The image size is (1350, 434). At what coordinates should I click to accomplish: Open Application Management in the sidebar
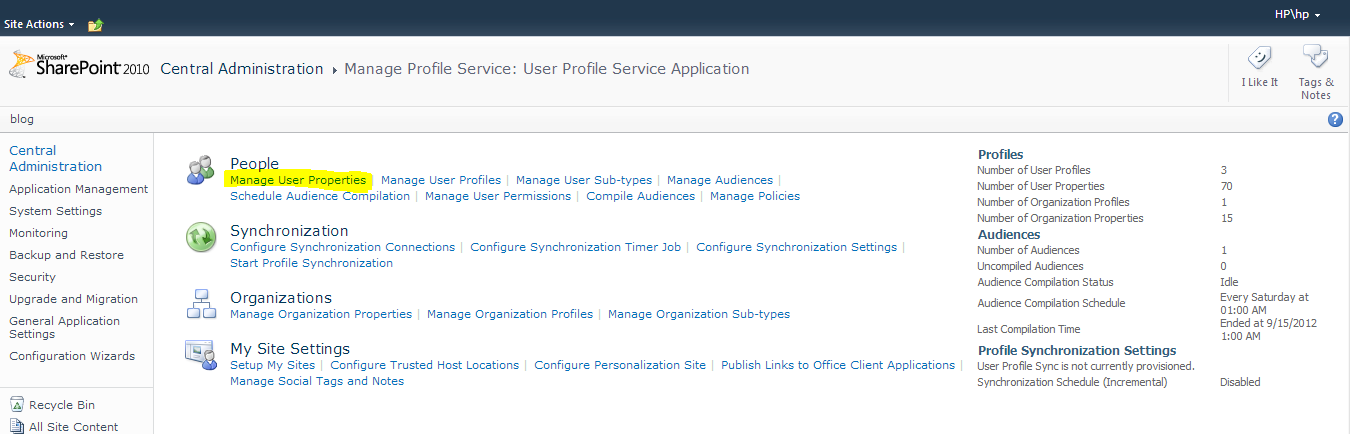click(x=78, y=189)
